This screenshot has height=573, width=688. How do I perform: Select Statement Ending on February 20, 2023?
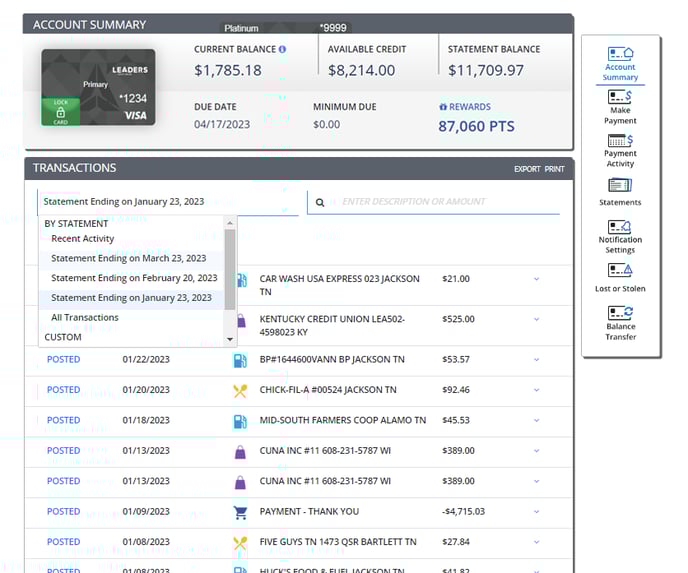coord(134,278)
